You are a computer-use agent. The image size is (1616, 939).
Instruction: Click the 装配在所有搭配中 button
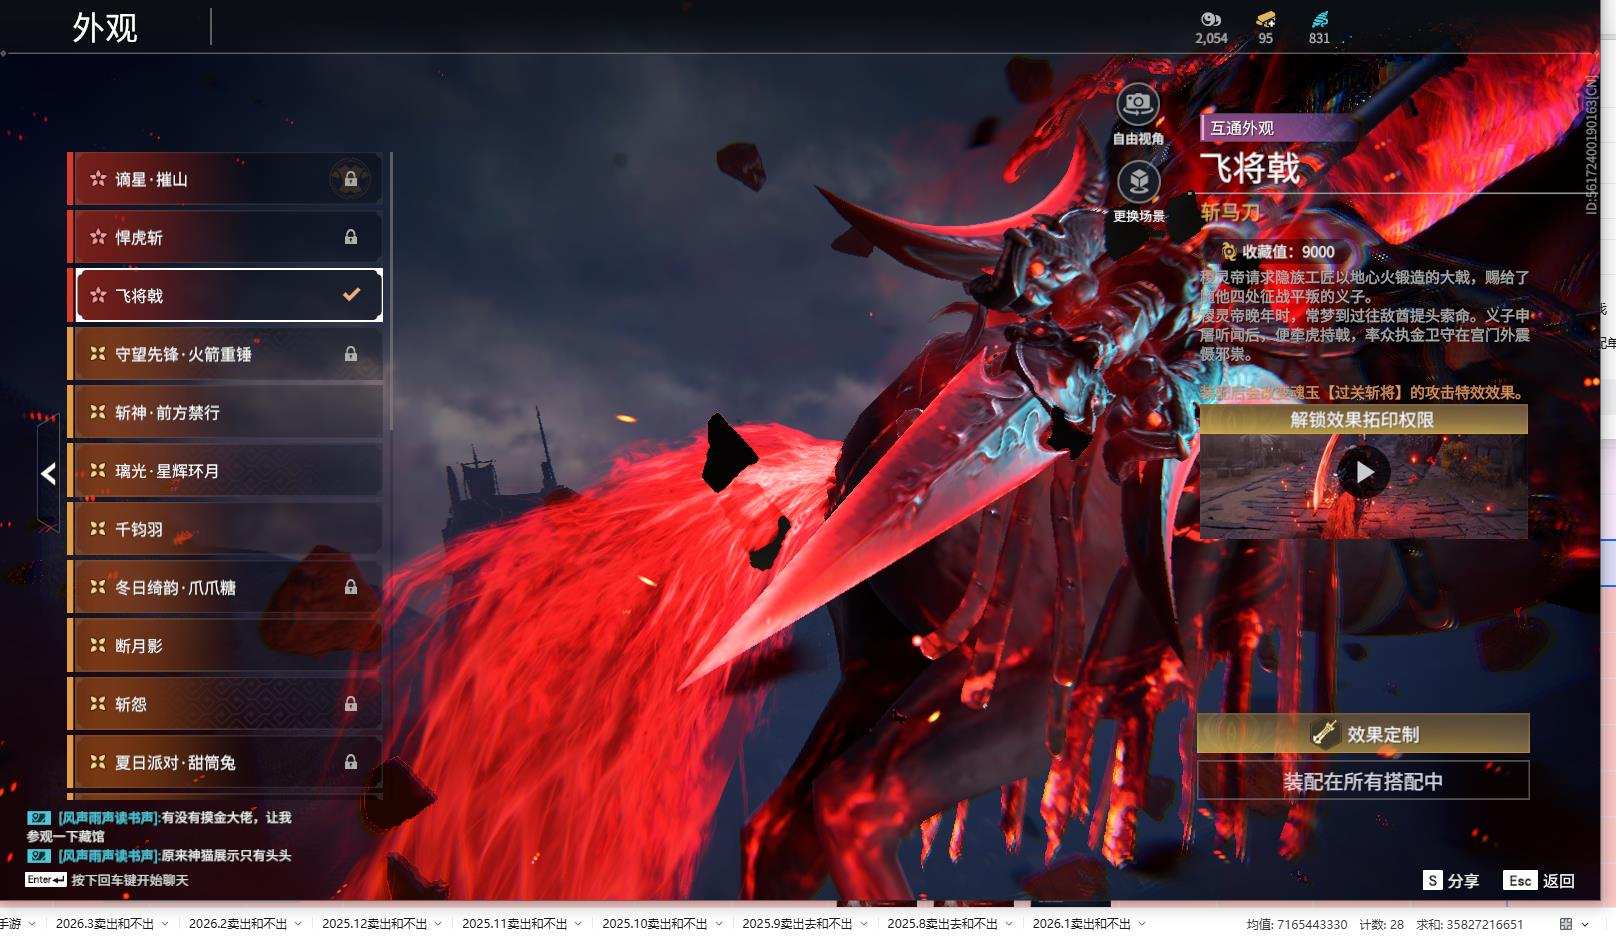point(1363,781)
